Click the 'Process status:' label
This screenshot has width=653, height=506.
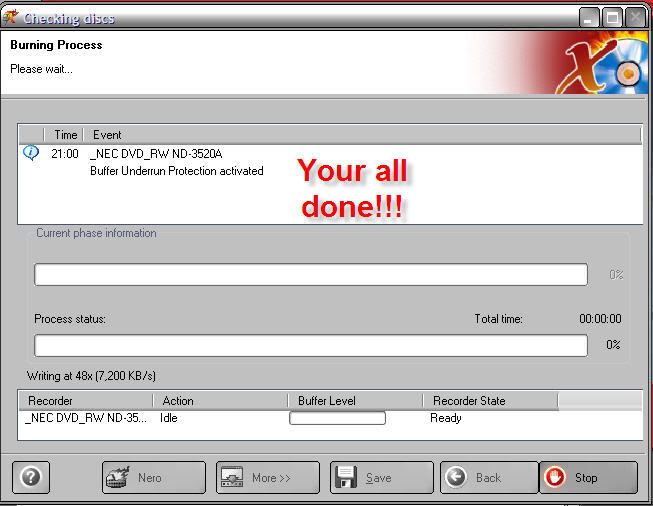(70, 319)
